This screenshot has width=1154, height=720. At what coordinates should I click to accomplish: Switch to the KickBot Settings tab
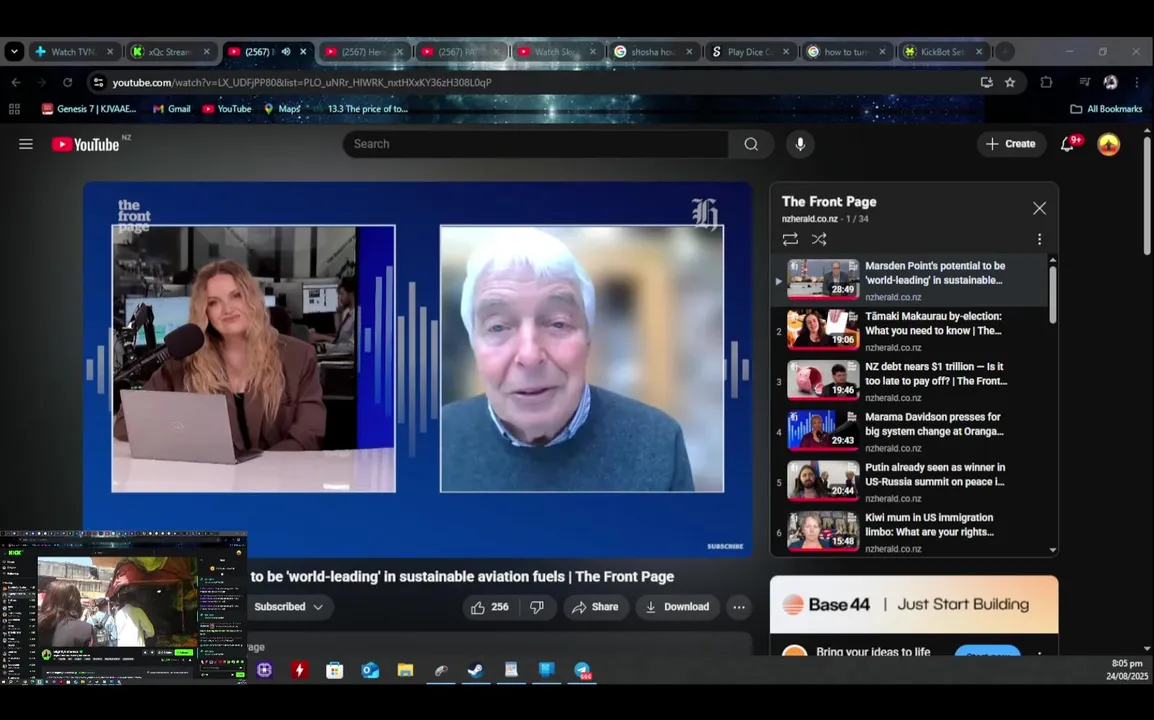pyautogui.click(x=941, y=52)
